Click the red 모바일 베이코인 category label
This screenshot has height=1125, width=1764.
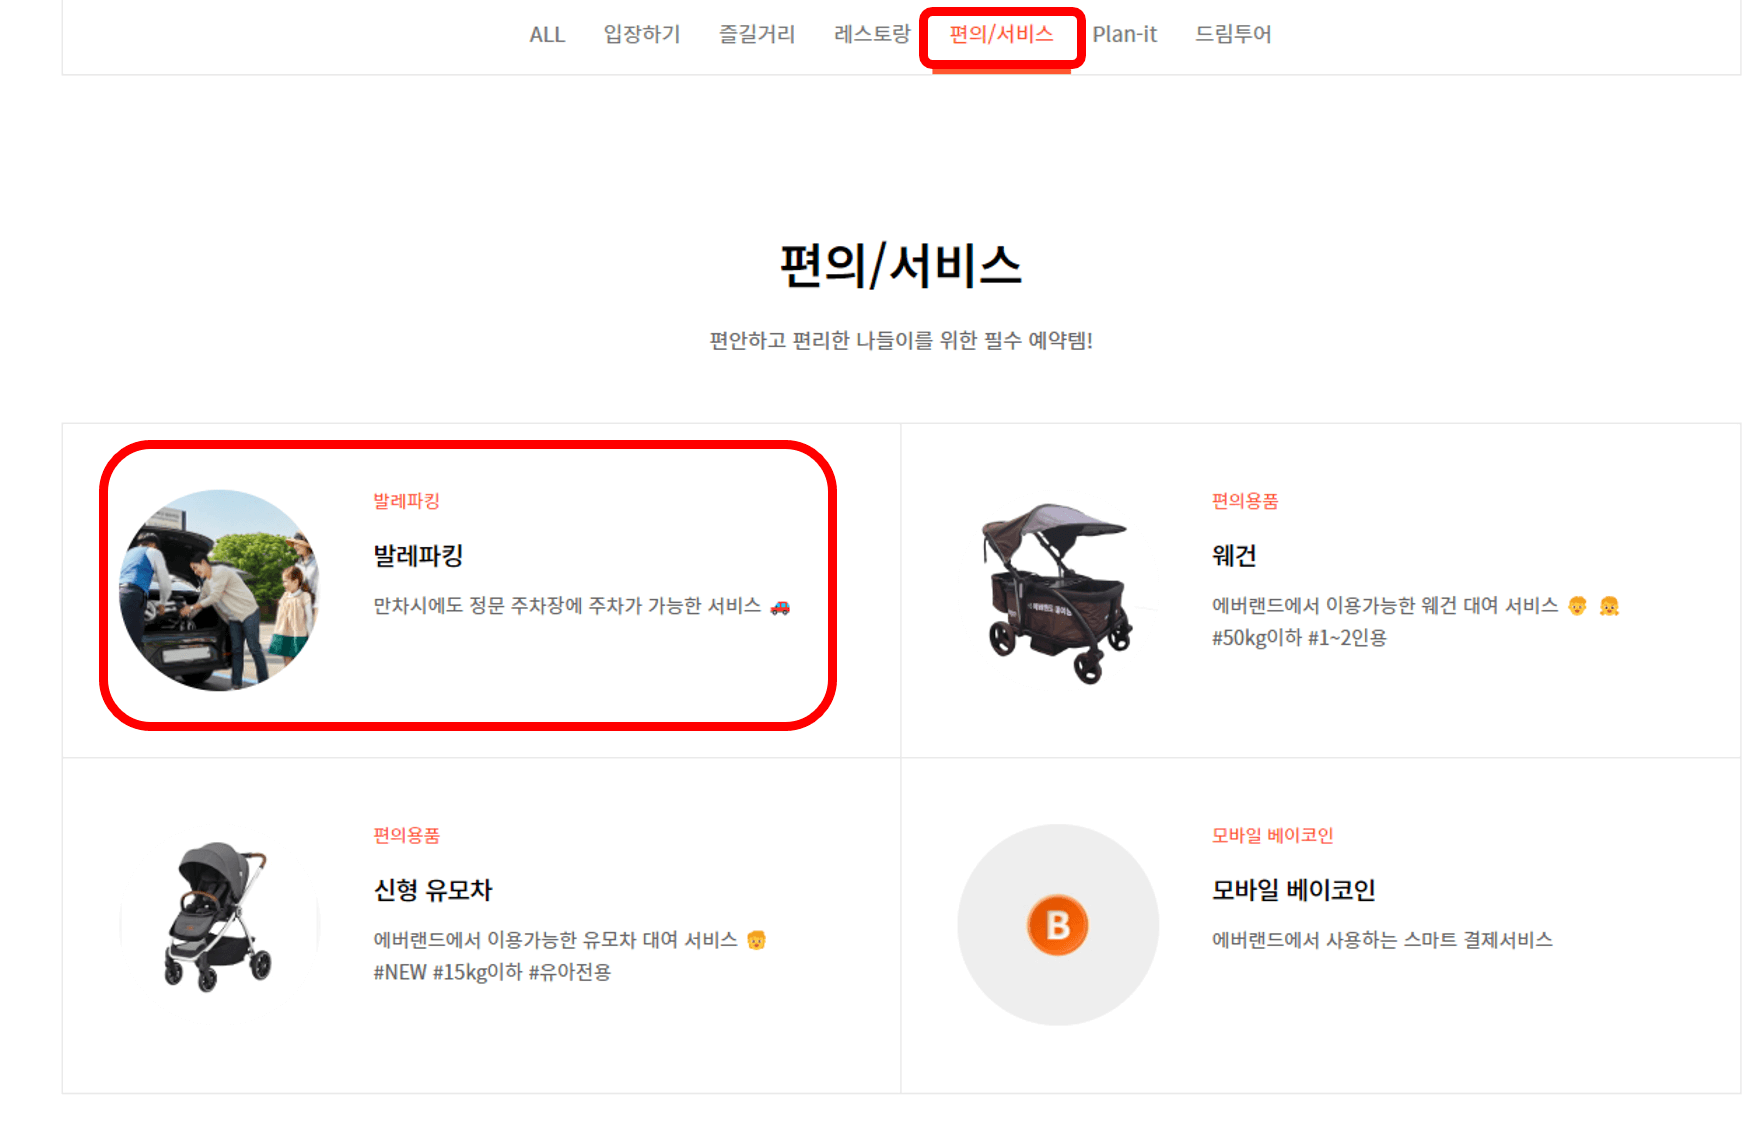pyautogui.click(x=1273, y=835)
